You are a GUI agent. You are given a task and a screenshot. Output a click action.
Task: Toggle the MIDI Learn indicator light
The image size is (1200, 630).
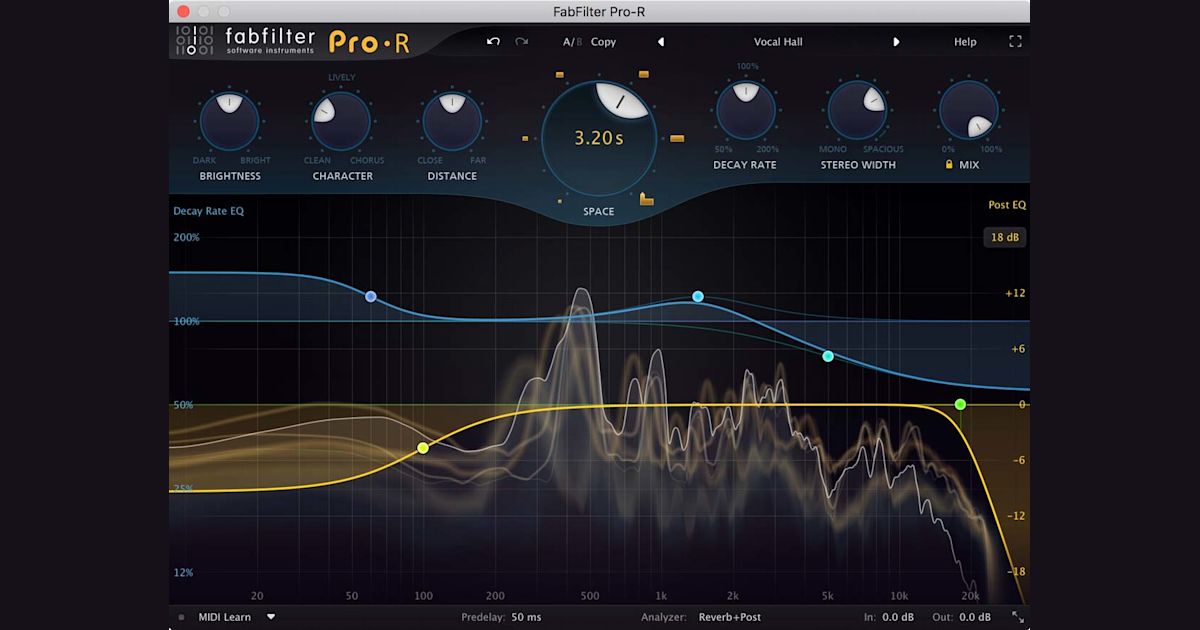click(x=182, y=617)
